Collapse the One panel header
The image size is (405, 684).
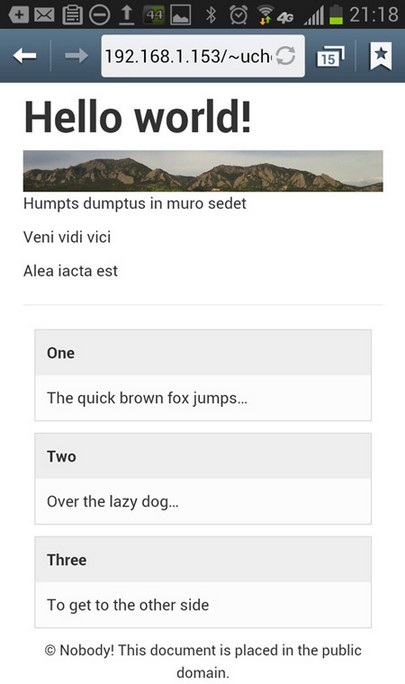pyautogui.click(x=203, y=353)
